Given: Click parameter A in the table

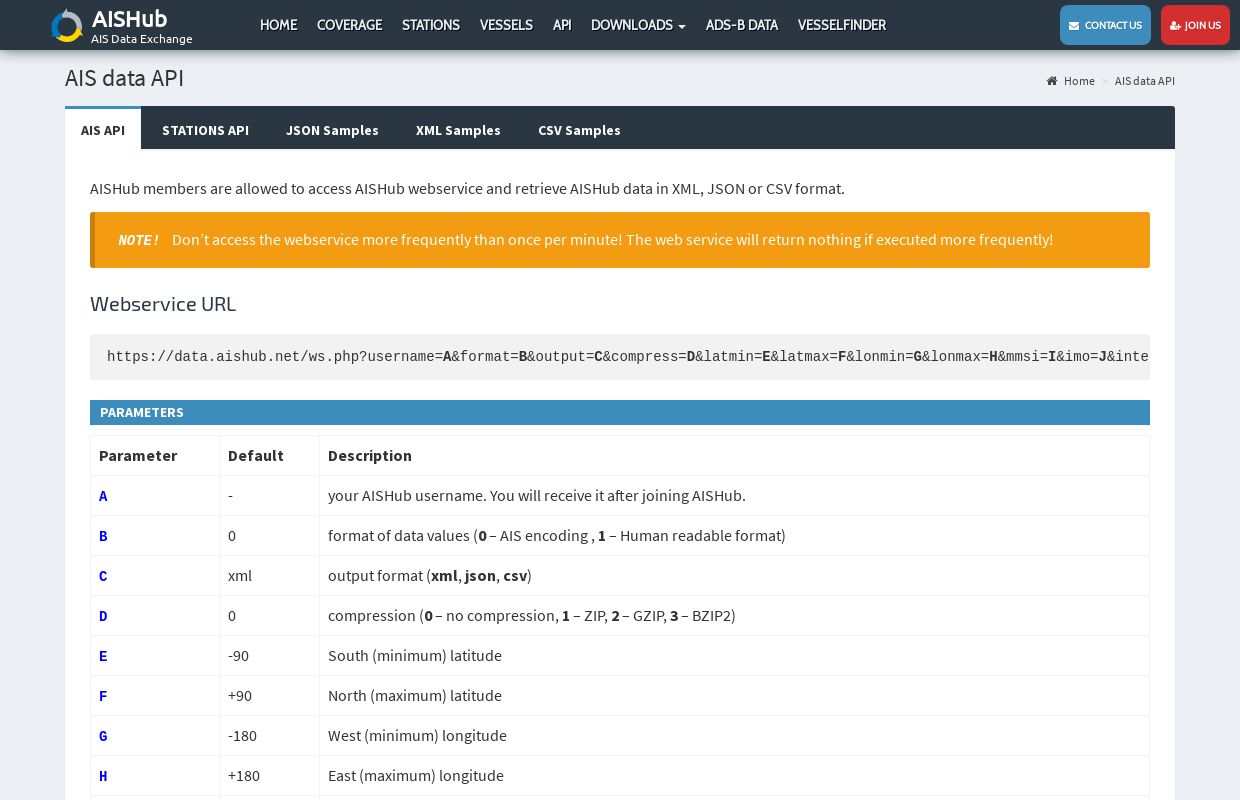Looking at the screenshot, I should [103, 496].
